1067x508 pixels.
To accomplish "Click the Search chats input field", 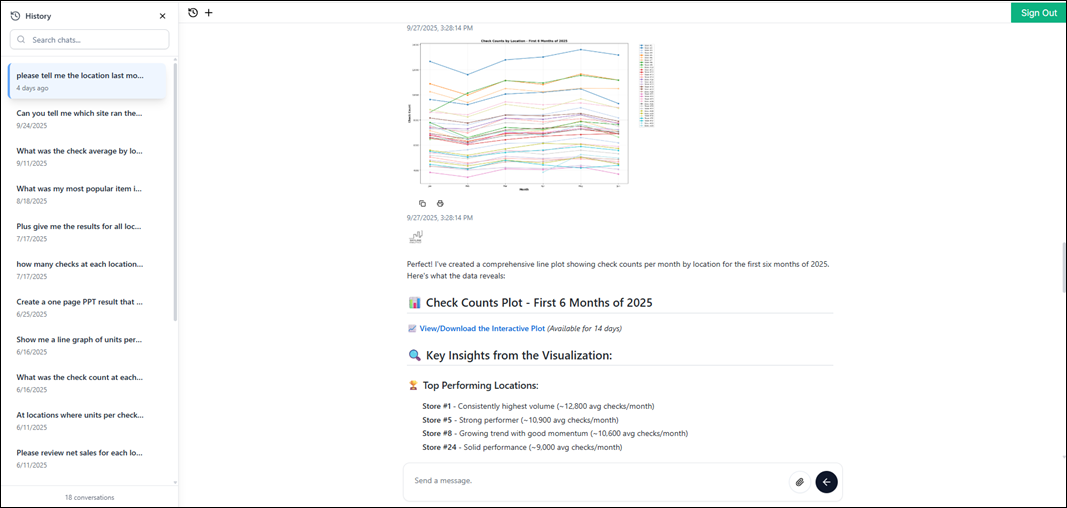I will tap(90, 40).
